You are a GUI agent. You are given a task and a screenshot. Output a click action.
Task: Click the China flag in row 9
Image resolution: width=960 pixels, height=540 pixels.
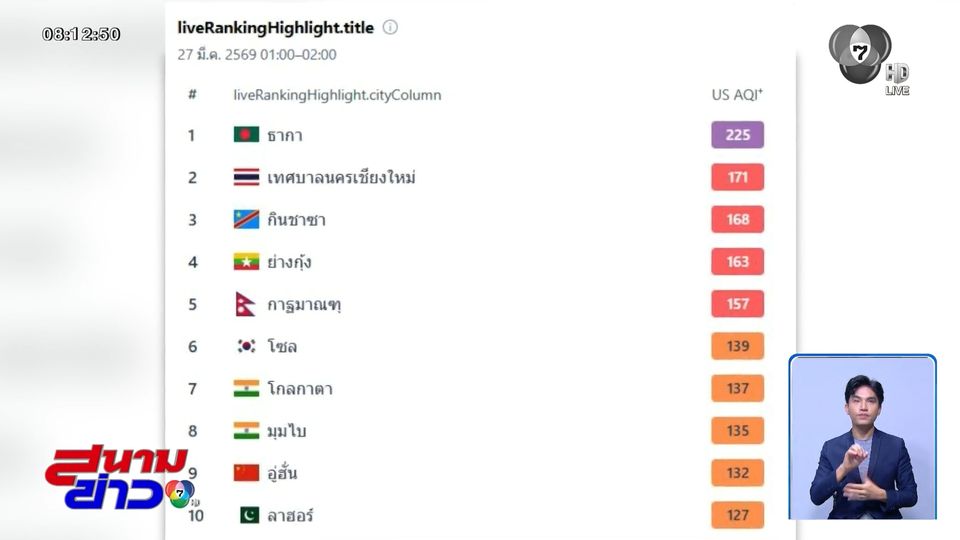click(246, 473)
